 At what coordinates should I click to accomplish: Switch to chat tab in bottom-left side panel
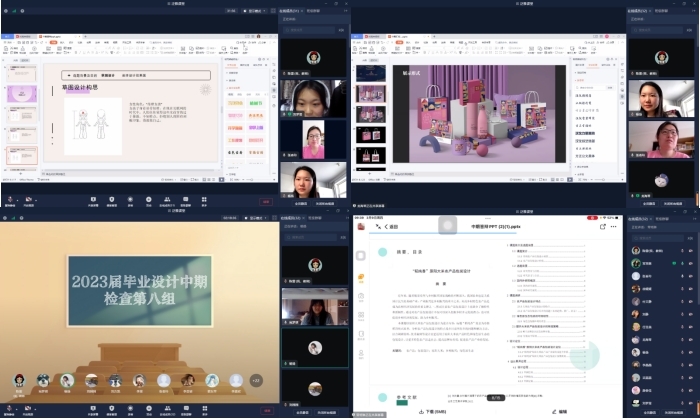click(314, 218)
